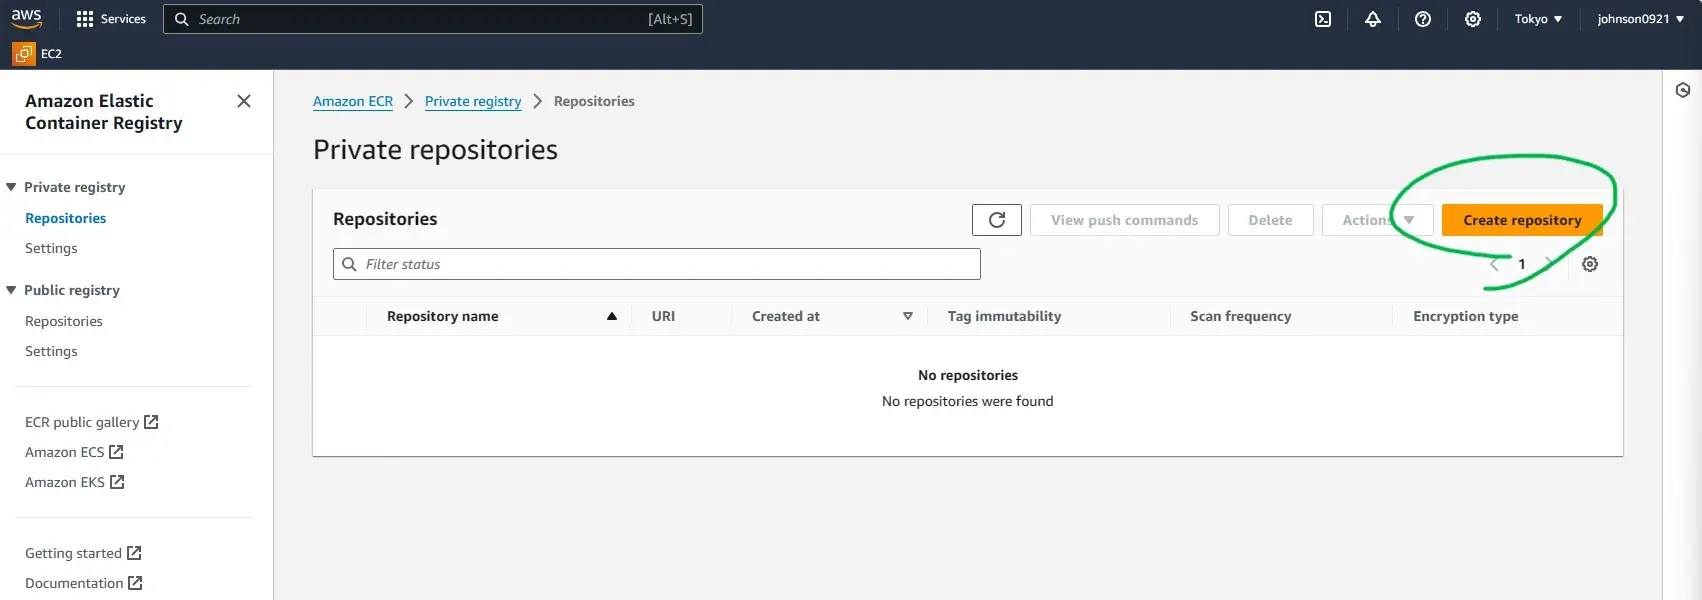Open the Getting started link
Image resolution: width=1702 pixels, height=600 pixels.
pyautogui.click(x=83, y=553)
